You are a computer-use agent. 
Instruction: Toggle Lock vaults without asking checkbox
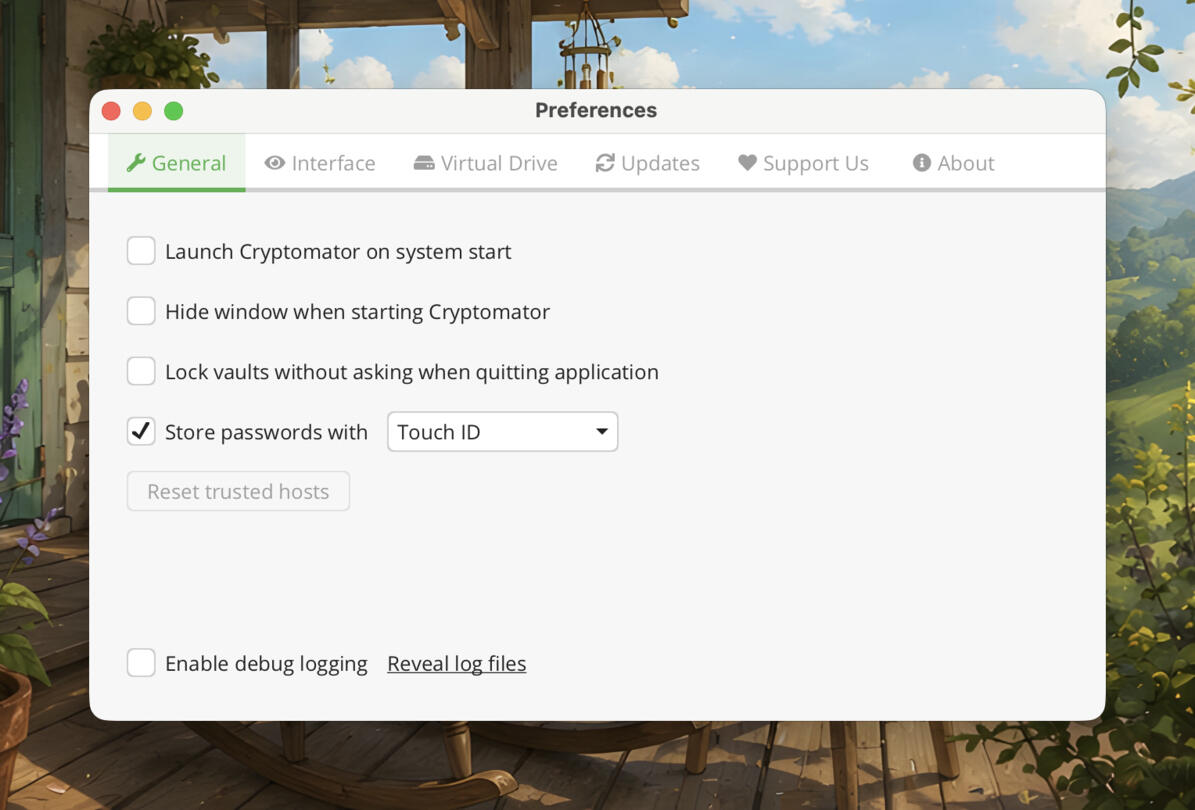141,371
